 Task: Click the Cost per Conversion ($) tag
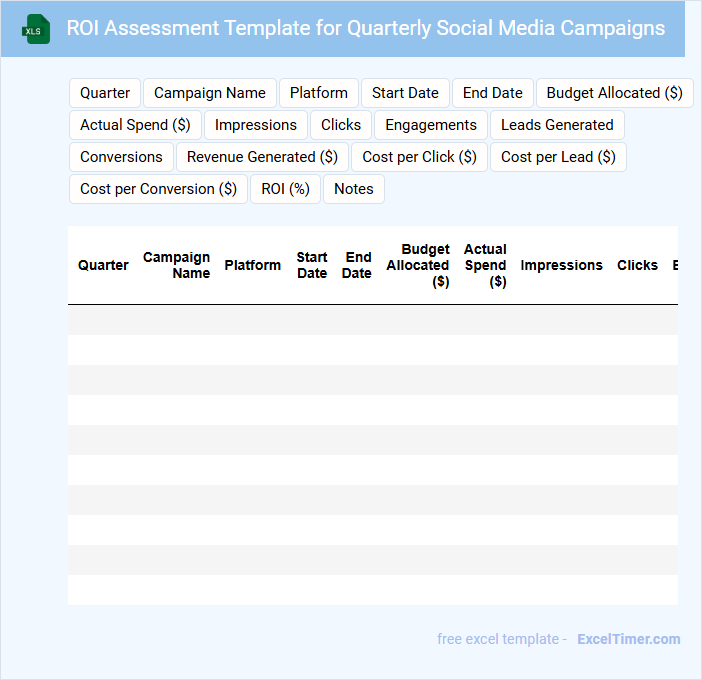click(158, 189)
